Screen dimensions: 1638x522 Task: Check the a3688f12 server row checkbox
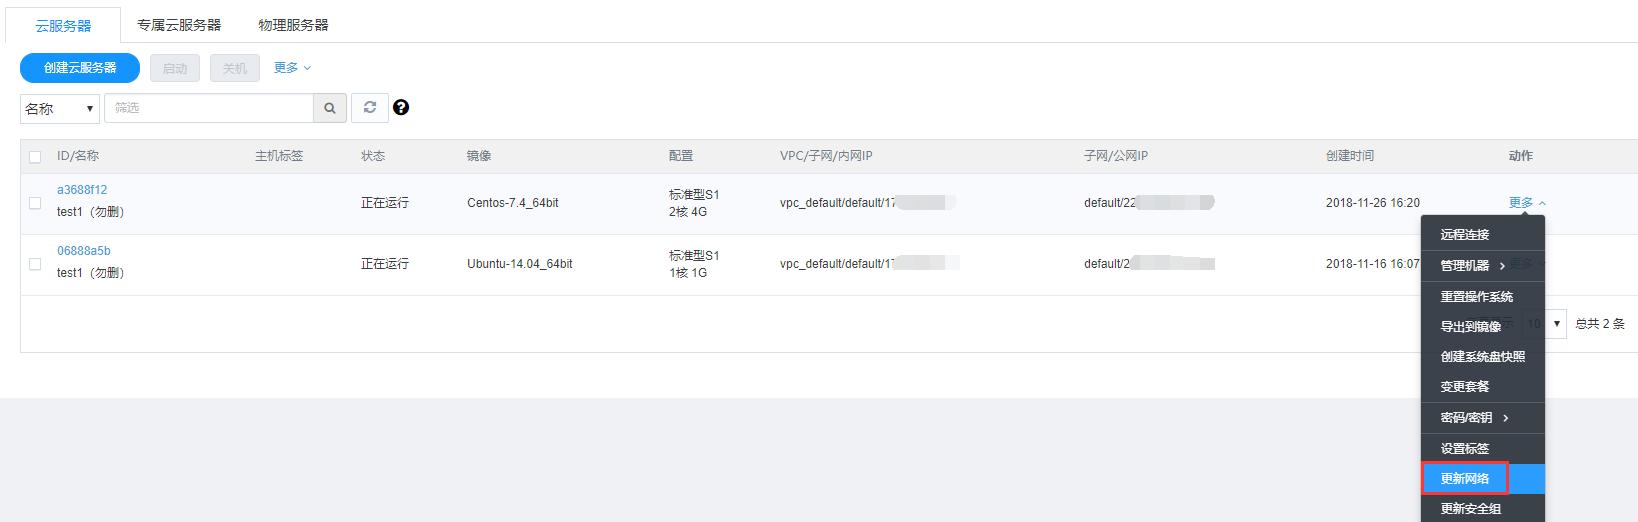35,203
